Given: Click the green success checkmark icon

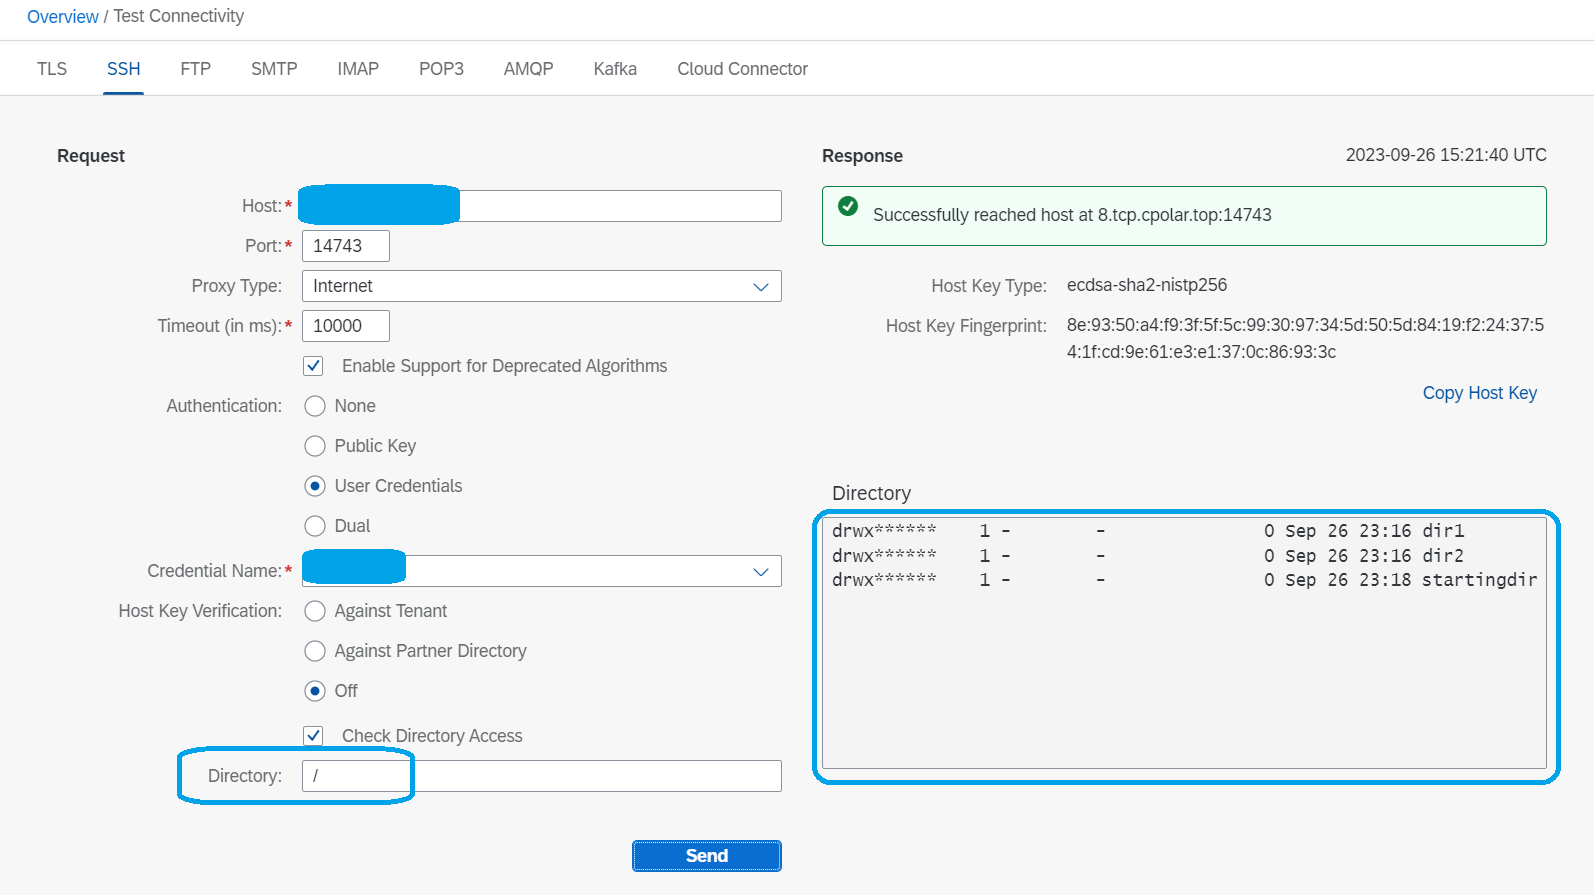Looking at the screenshot, I should pyautogui.click(x=848, y=206).
